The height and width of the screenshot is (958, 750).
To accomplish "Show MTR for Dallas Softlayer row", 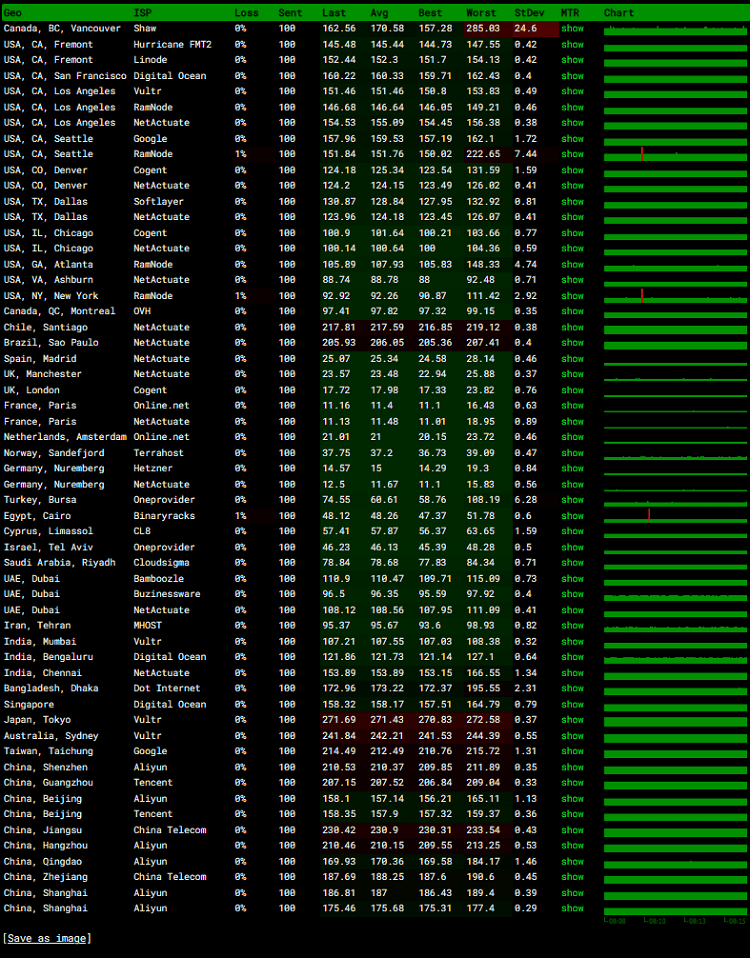I will click(572, 201).
